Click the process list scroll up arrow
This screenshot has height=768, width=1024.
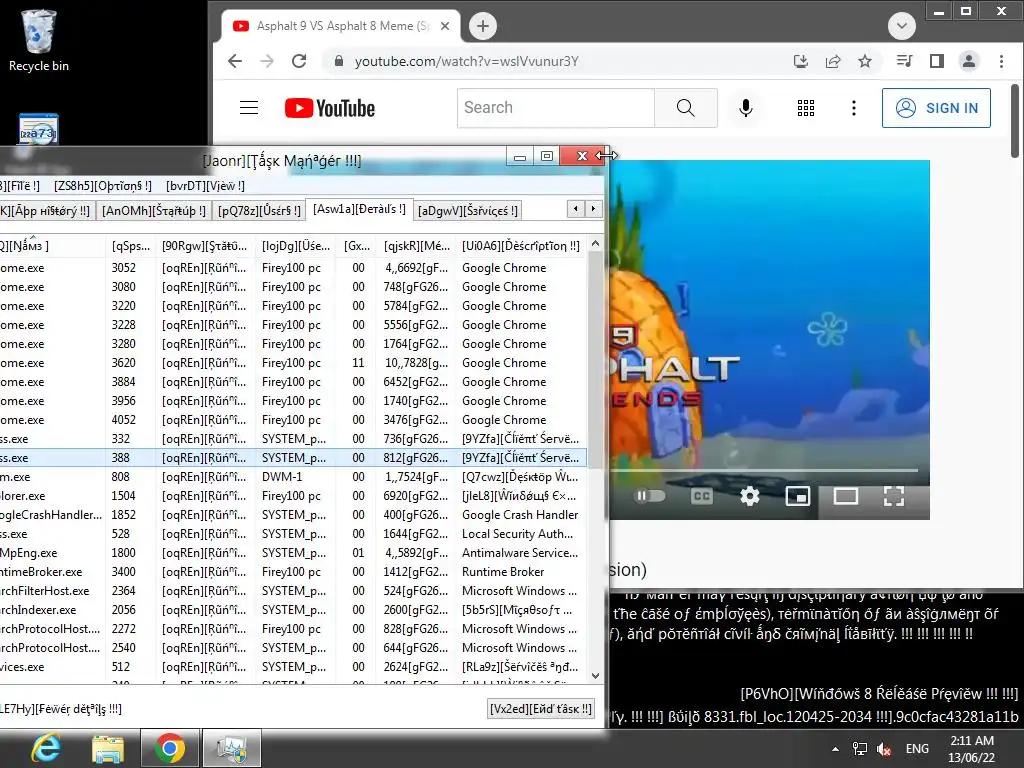tap(595, 244)
